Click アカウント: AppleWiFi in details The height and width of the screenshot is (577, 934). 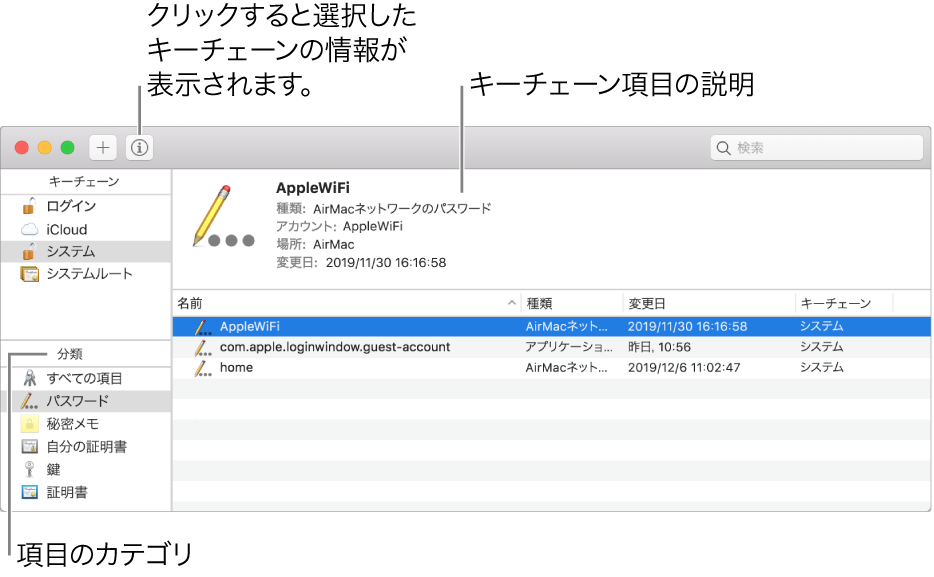pos(340,226)
